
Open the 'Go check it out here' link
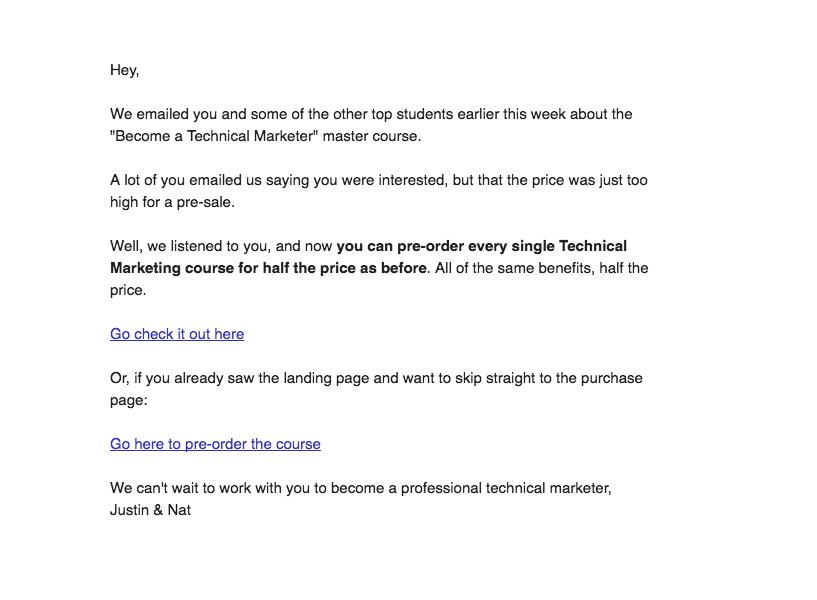[177, 334]
